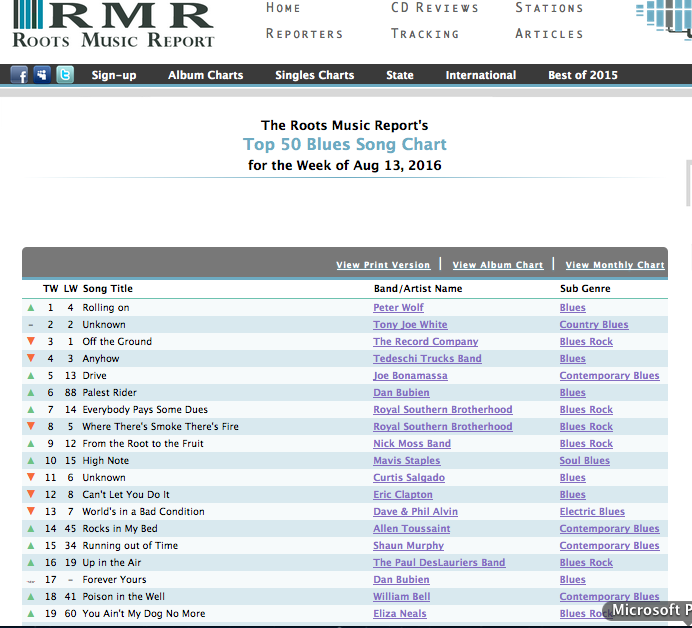Open The Paul DesLauriers Band link
Screen dimensions: 692x628
pyautogui.click(x=440, y=563)
